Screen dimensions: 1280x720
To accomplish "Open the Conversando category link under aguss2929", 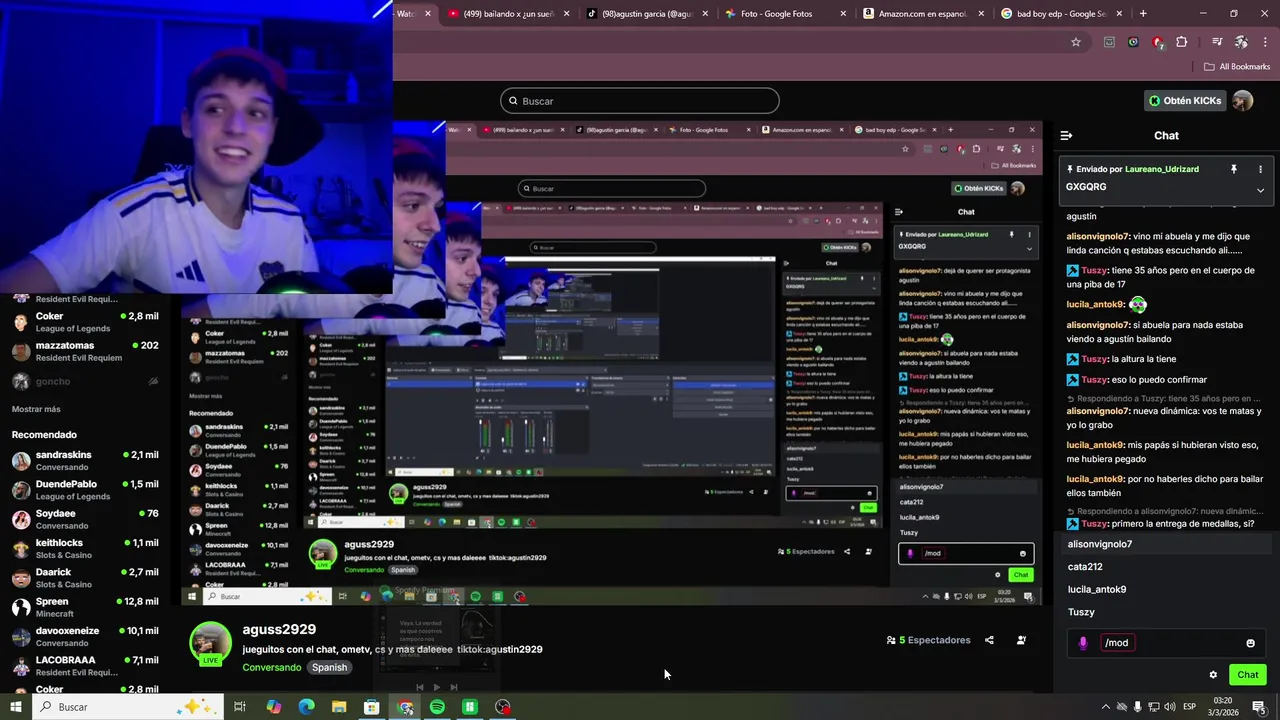I will click(x=272, y=667).
